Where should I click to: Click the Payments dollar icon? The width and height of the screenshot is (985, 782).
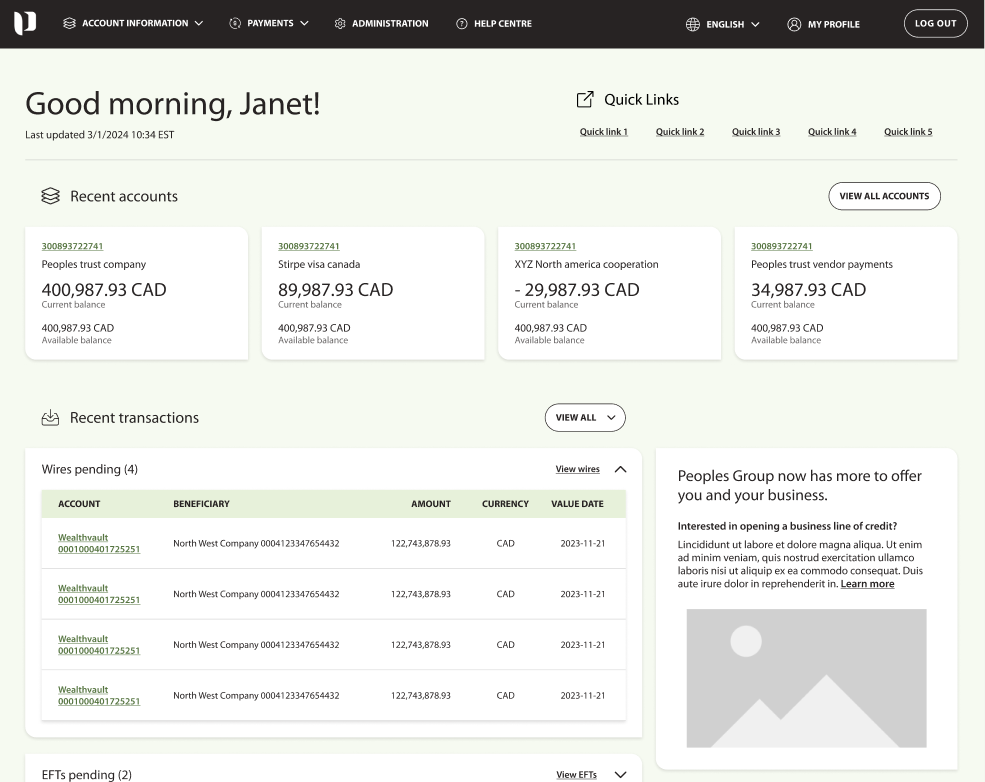click(x=235, y=24)
